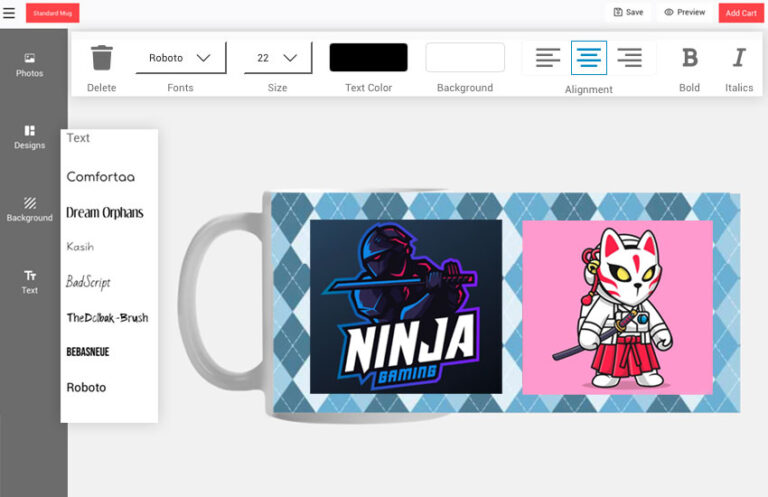The height and width of the screenshot is (497, 768).
Task: Pick Dream Orphans font from list
Action: pyautogui.click(x=104, y=212)
